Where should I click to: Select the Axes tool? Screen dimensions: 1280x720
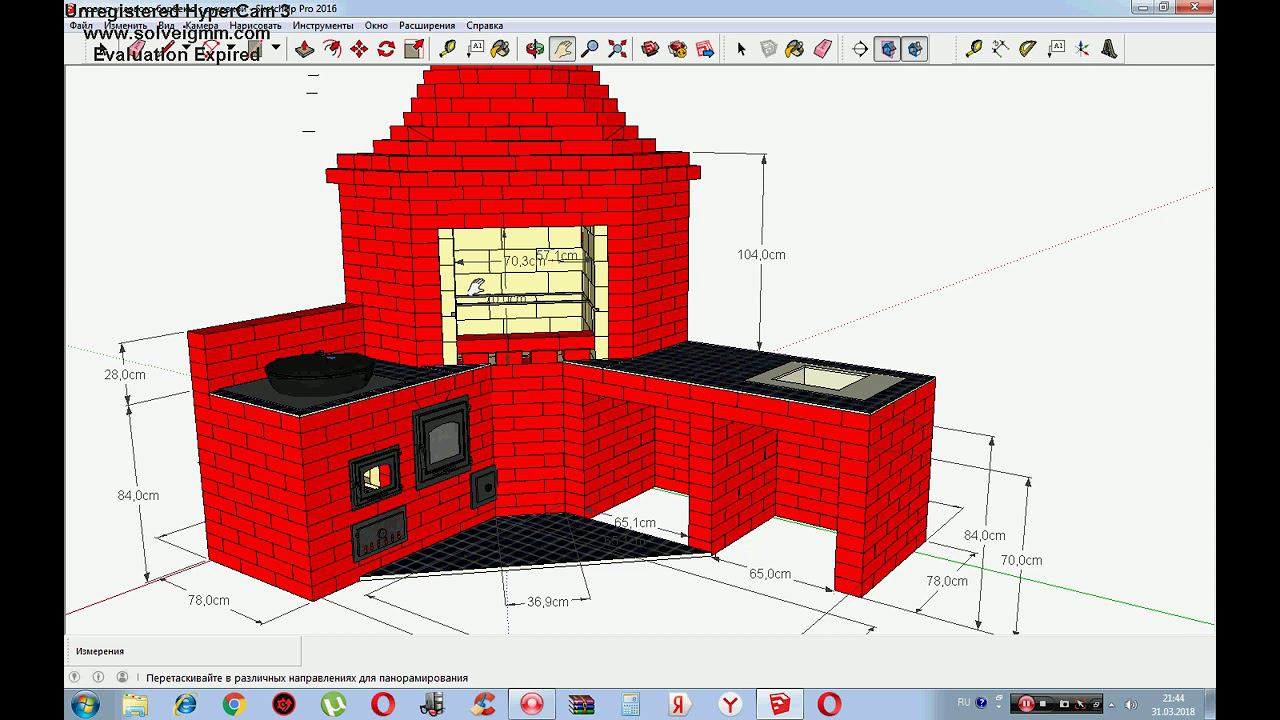coord(1083,49)
